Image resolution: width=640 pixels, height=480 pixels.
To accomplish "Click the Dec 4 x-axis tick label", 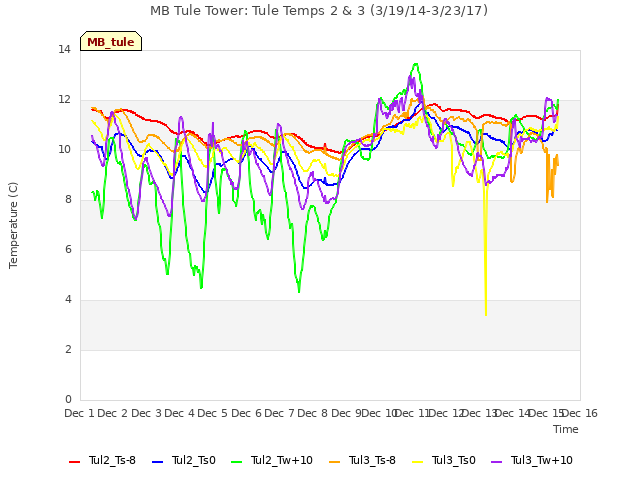I will (179, 413).
